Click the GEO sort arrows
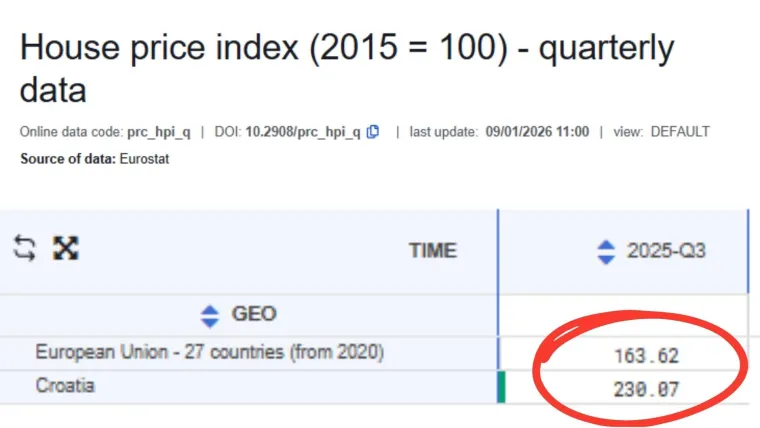 point(209,316)
